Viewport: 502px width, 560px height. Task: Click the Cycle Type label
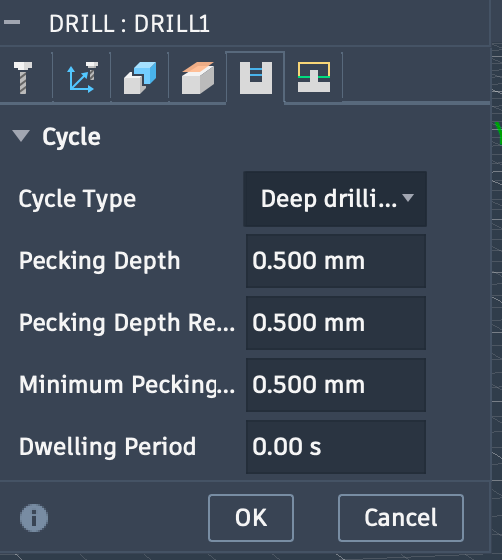coord(77,199)
